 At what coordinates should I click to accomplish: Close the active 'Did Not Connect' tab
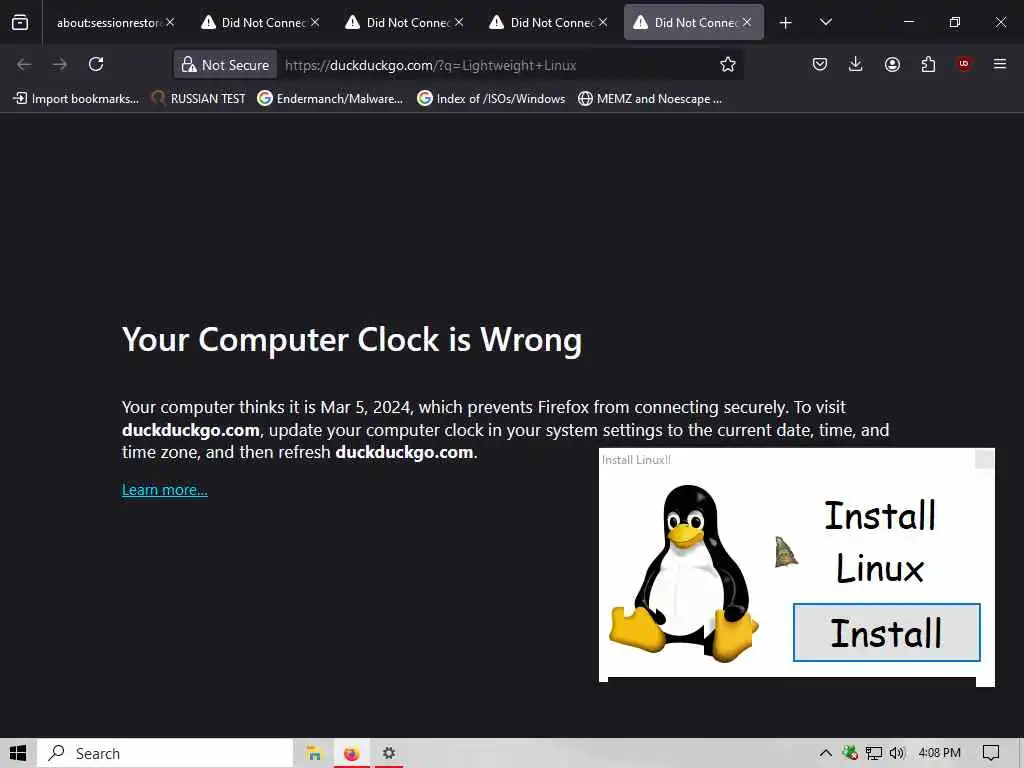(746, 22)
